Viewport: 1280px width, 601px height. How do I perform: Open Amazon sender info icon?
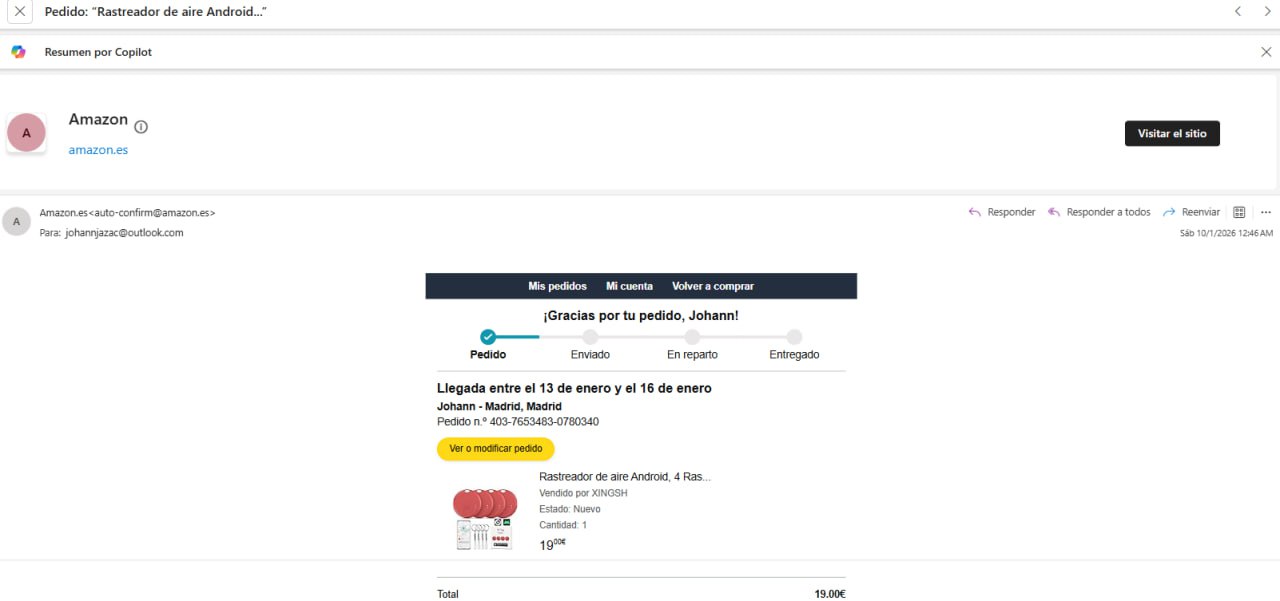click(141, 127)
